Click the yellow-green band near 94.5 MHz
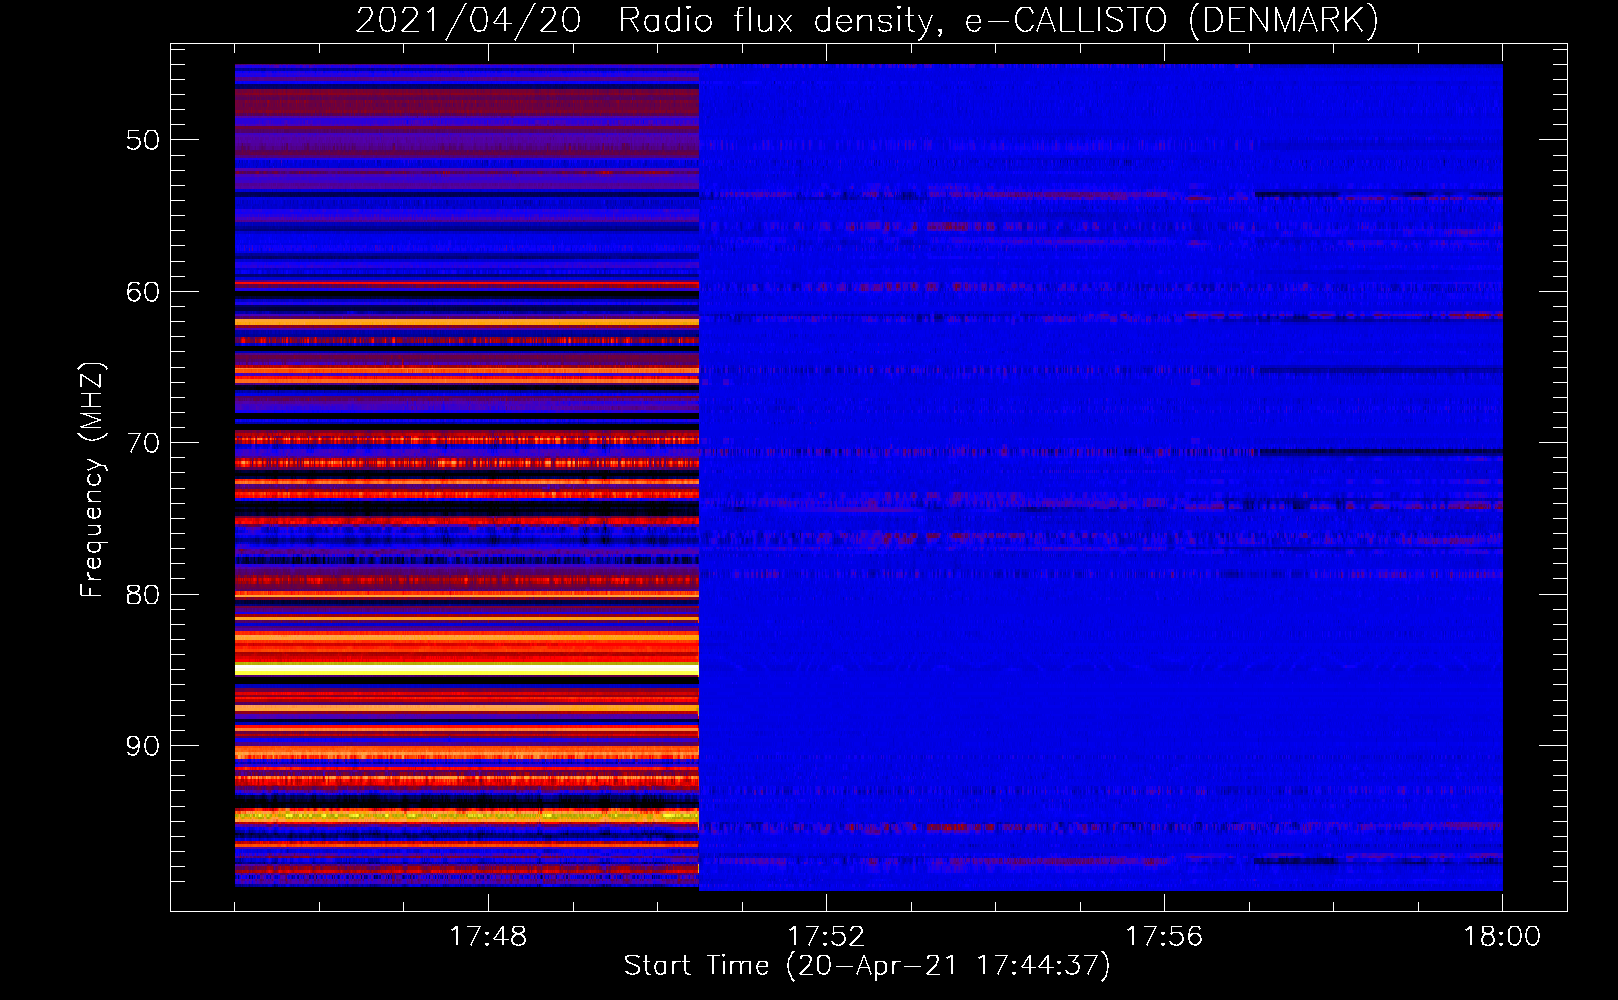This screenshot has height=1000, width=1618. point(467,816)
